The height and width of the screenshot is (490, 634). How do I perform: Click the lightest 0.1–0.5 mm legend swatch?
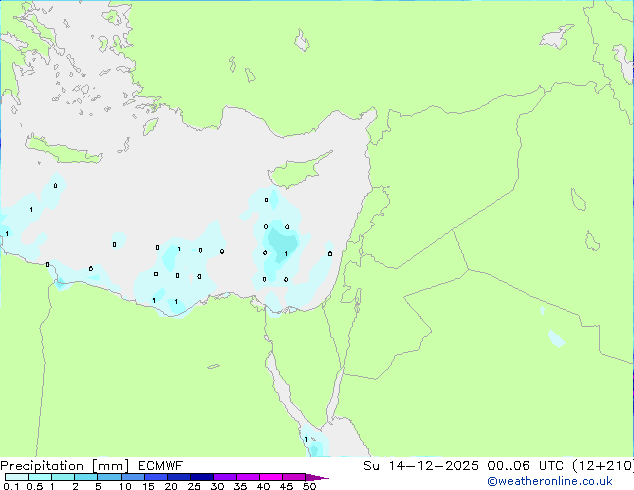pos(17,477)
